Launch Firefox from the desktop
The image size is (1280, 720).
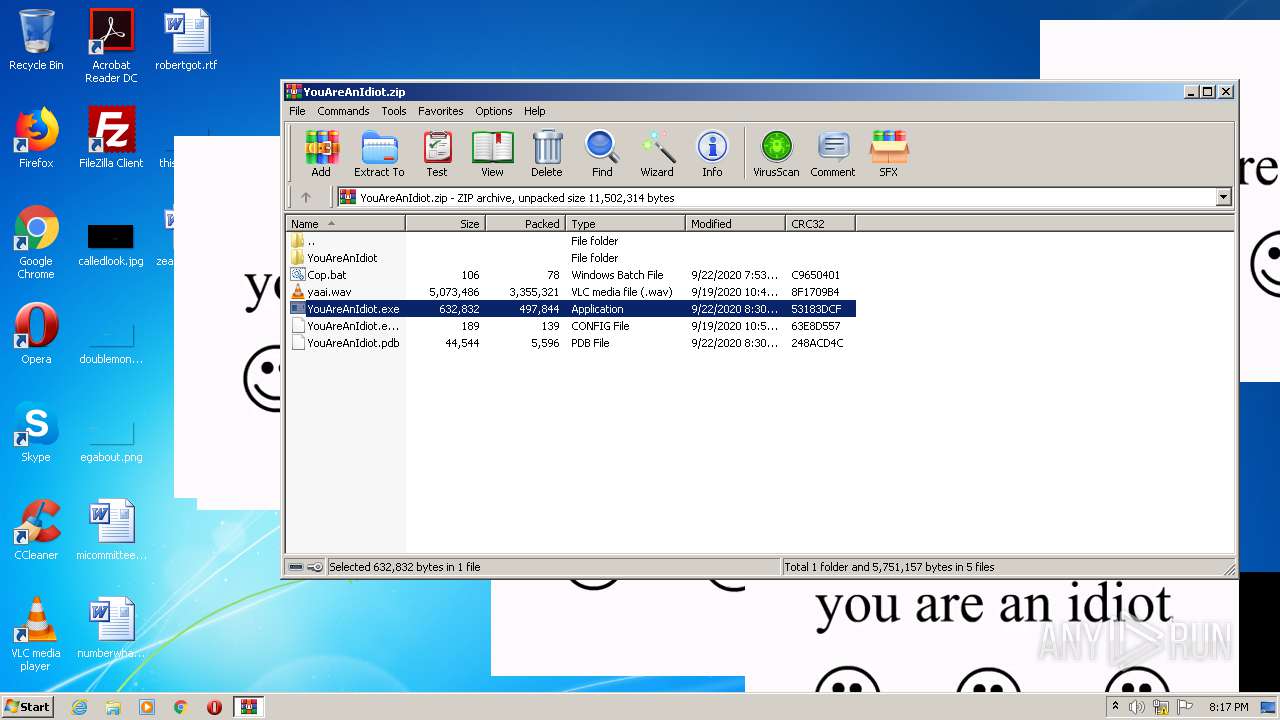pos(36,138)
